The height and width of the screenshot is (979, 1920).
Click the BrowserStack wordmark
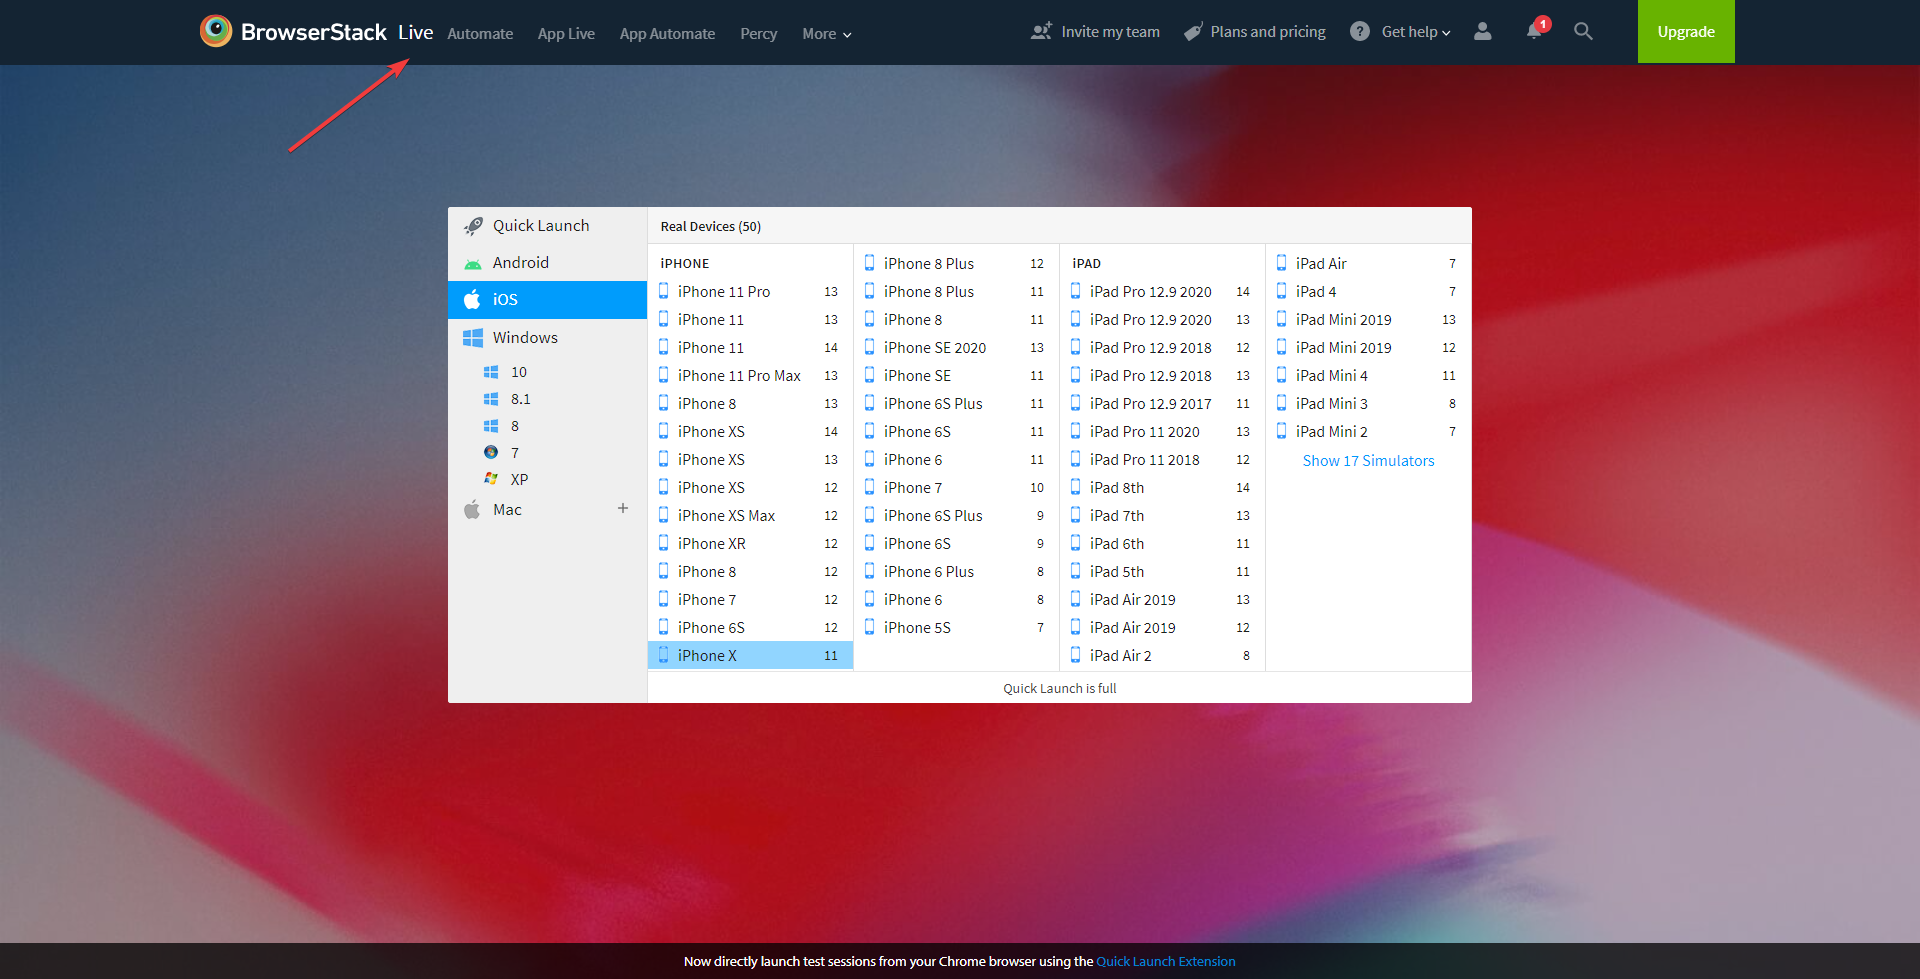pyautogui.click(x=313, y=32)
